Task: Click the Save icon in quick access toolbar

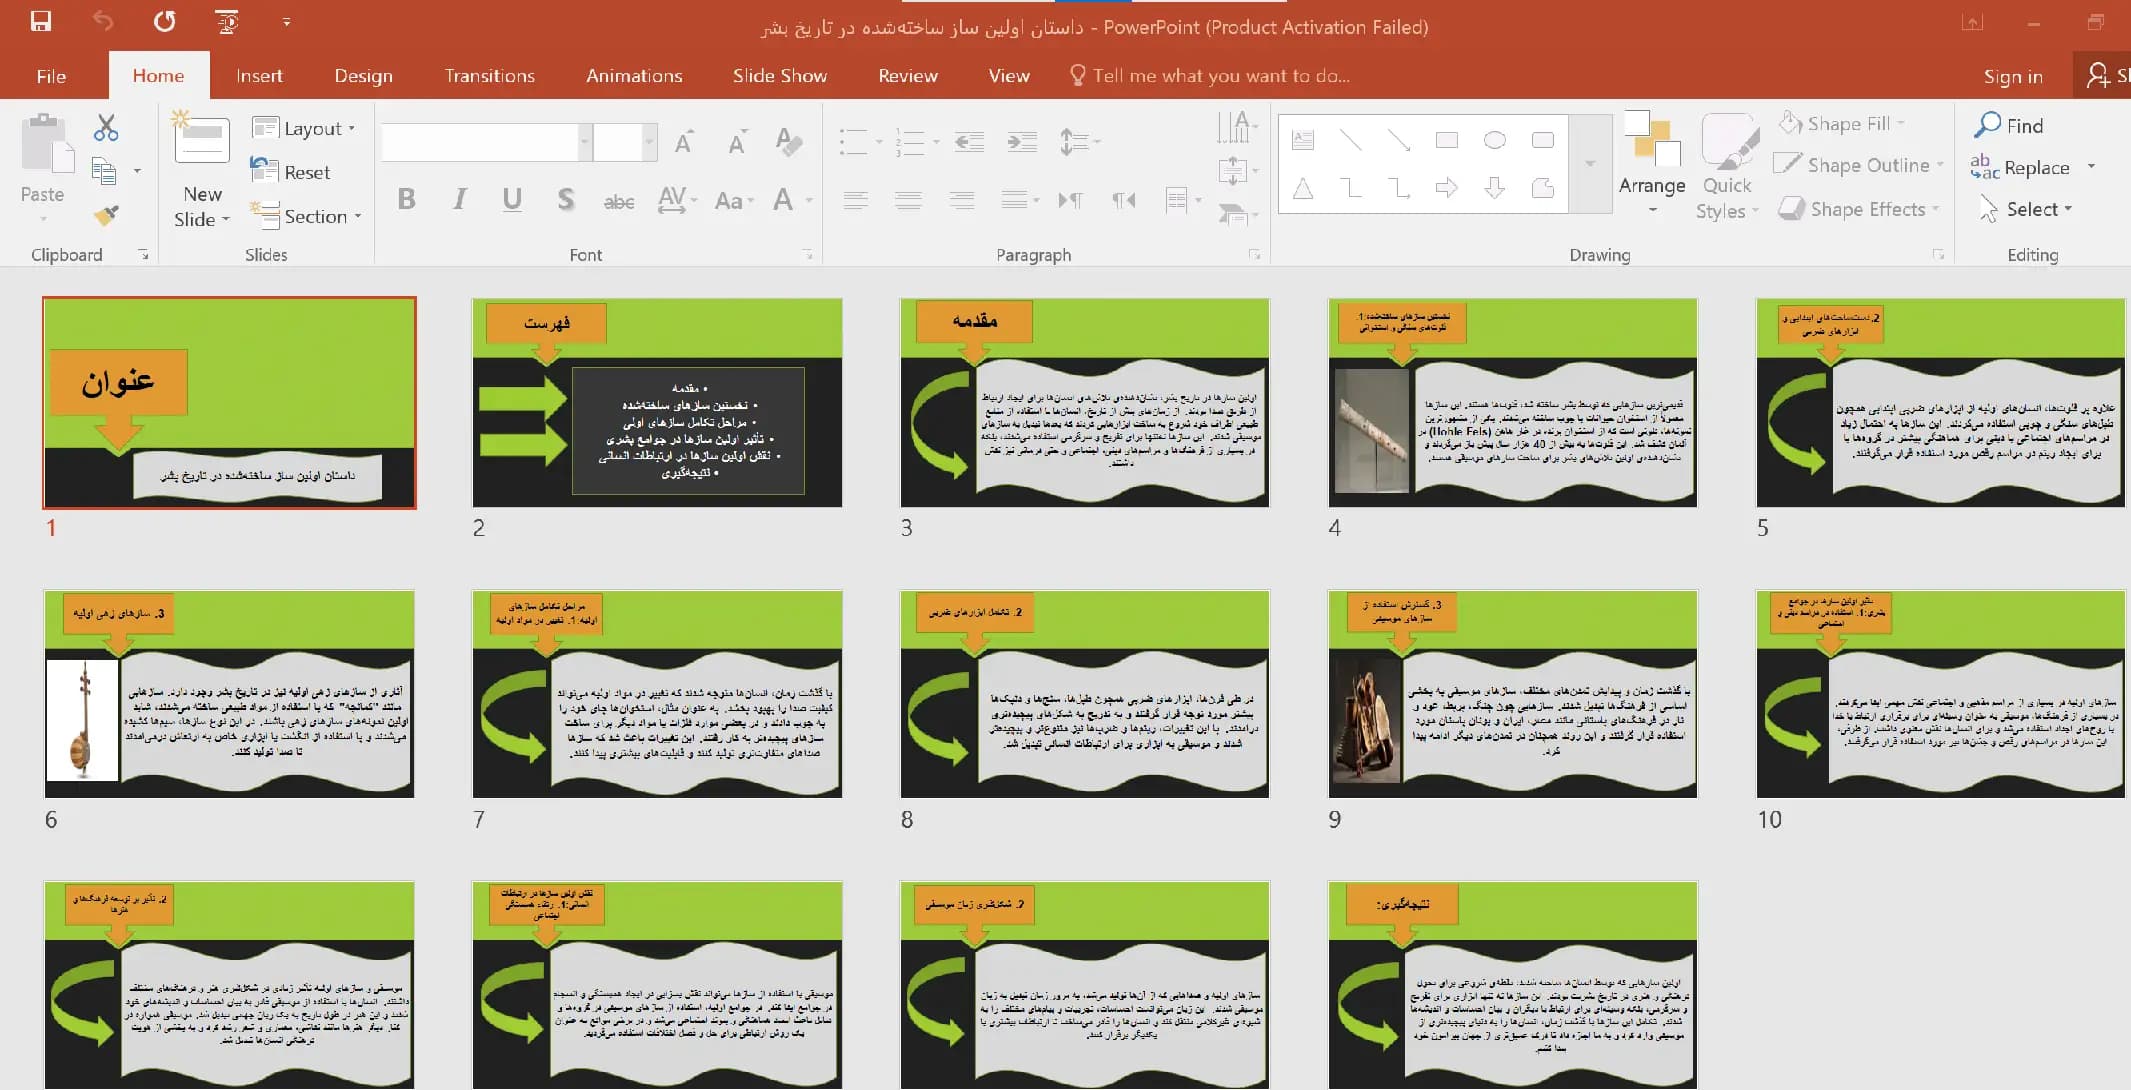Action: click(41, 20)
